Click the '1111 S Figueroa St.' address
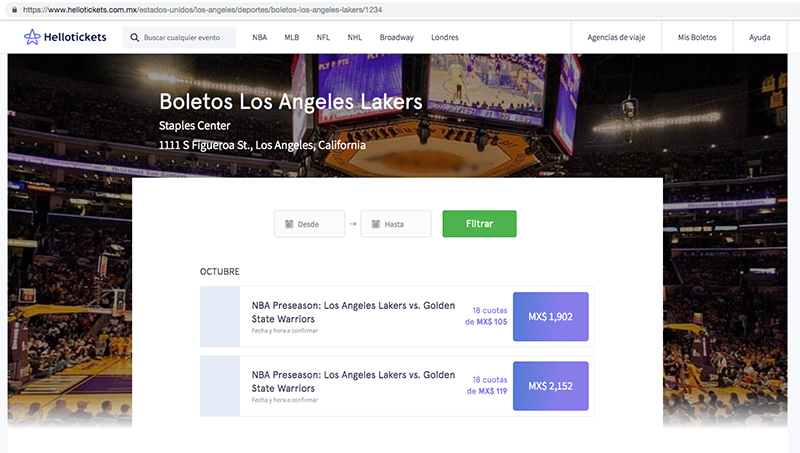Viewport: 800px width, 453px height. click(262, 145)
